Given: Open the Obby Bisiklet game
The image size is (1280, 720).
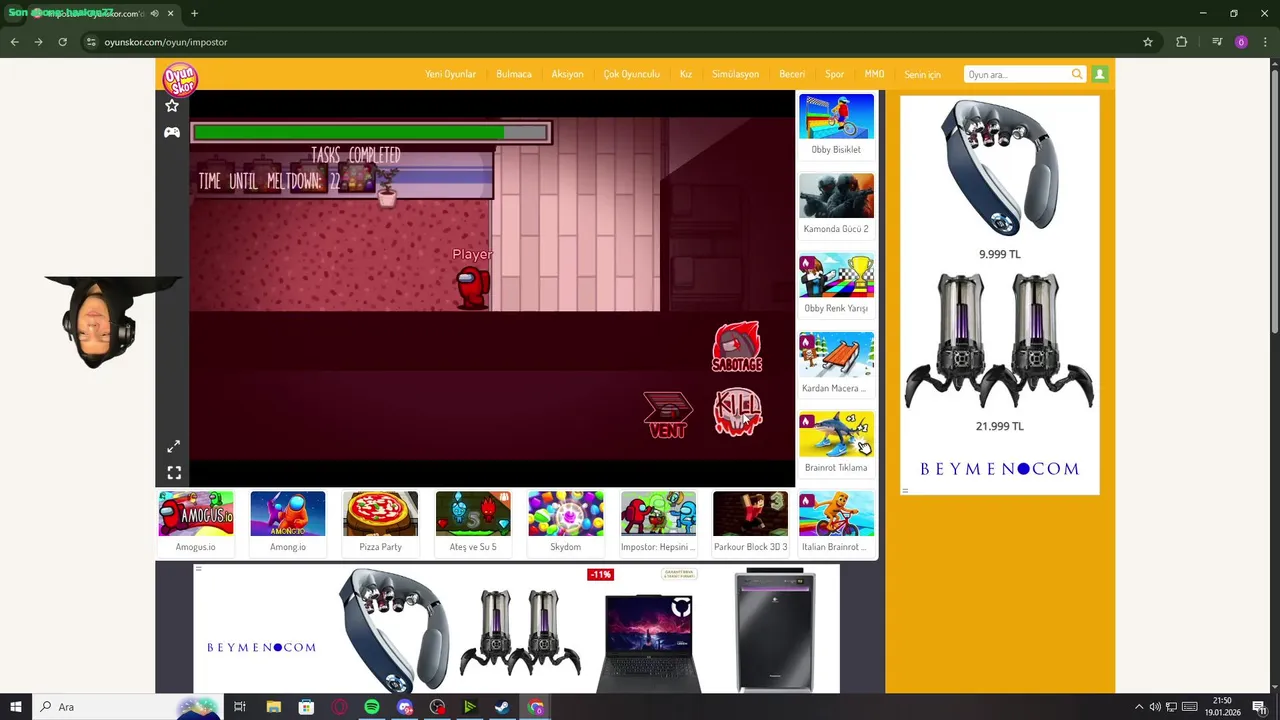Looking at the screenshot, I should (x=836, y=125).
